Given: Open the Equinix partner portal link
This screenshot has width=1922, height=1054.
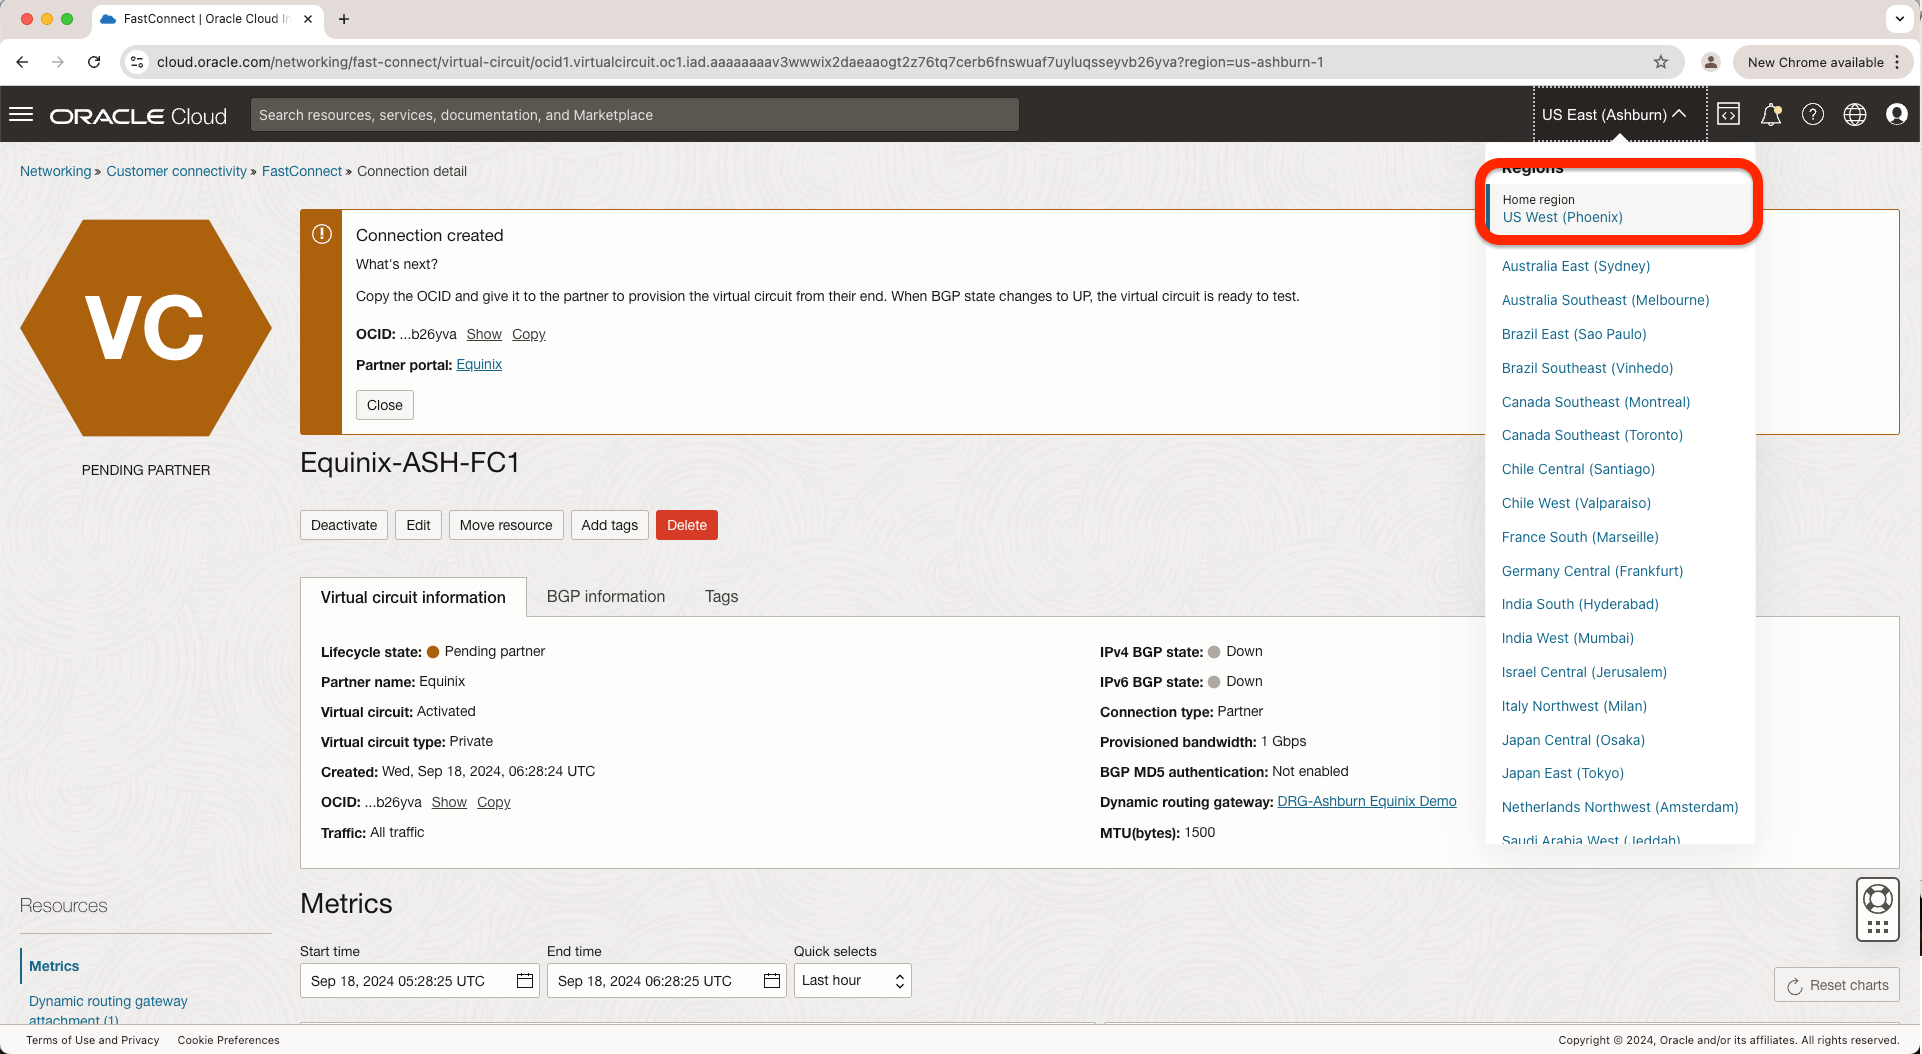Looking at the screenshot, I should pos(479,365).
